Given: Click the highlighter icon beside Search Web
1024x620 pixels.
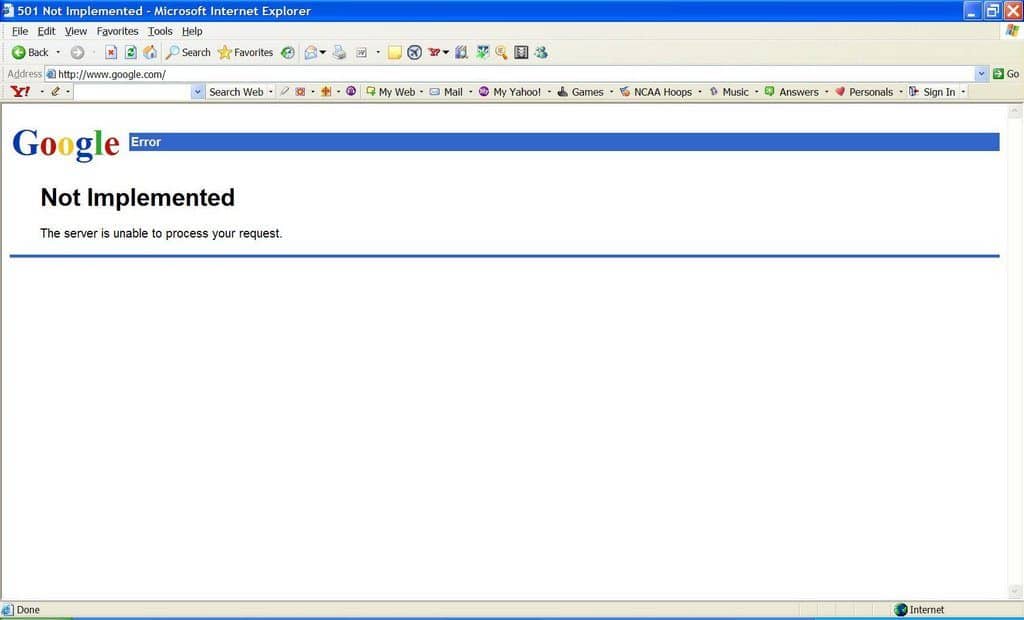Looking at the screenshot, I should pos(284,91).
